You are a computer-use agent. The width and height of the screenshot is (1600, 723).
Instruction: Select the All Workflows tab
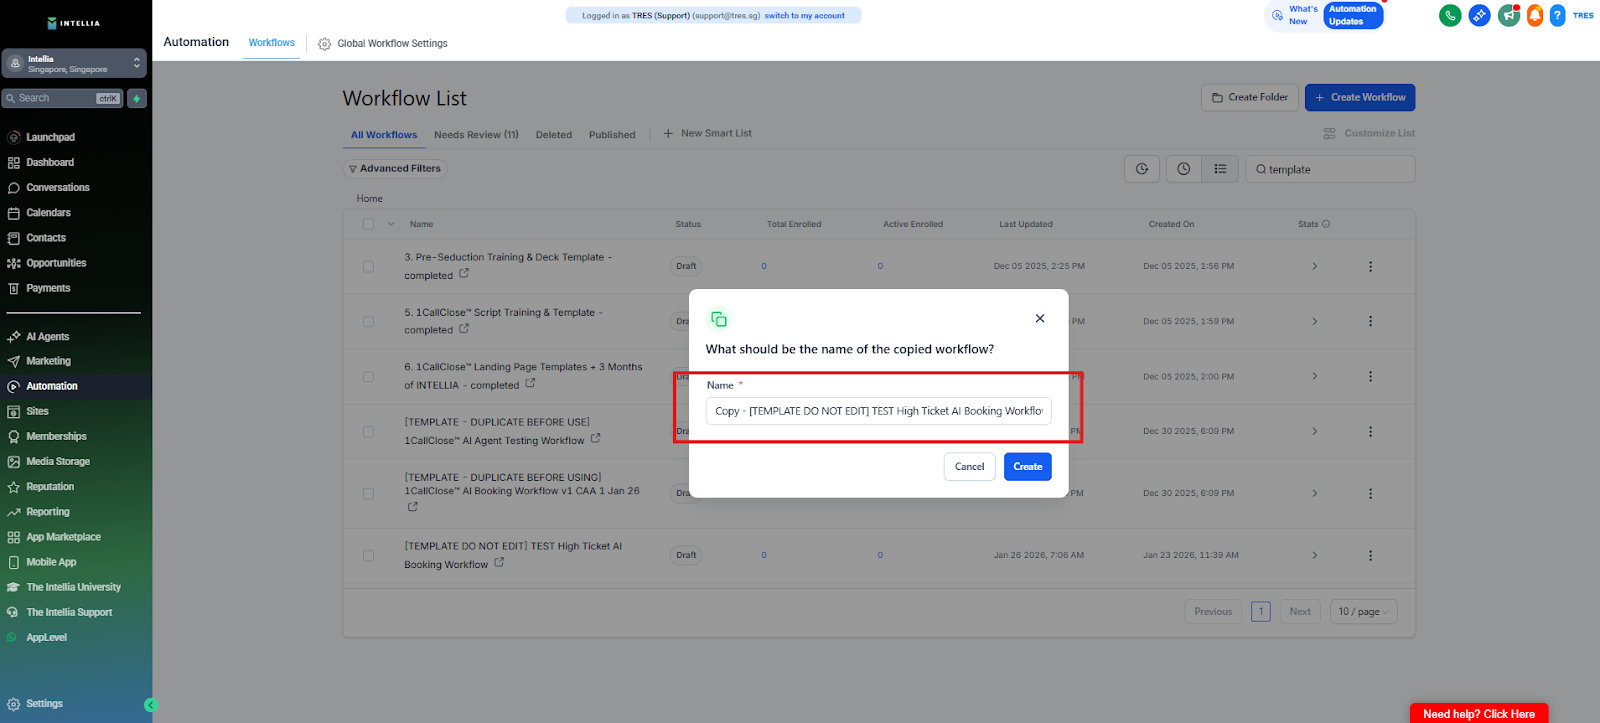[x=384, y=135]
